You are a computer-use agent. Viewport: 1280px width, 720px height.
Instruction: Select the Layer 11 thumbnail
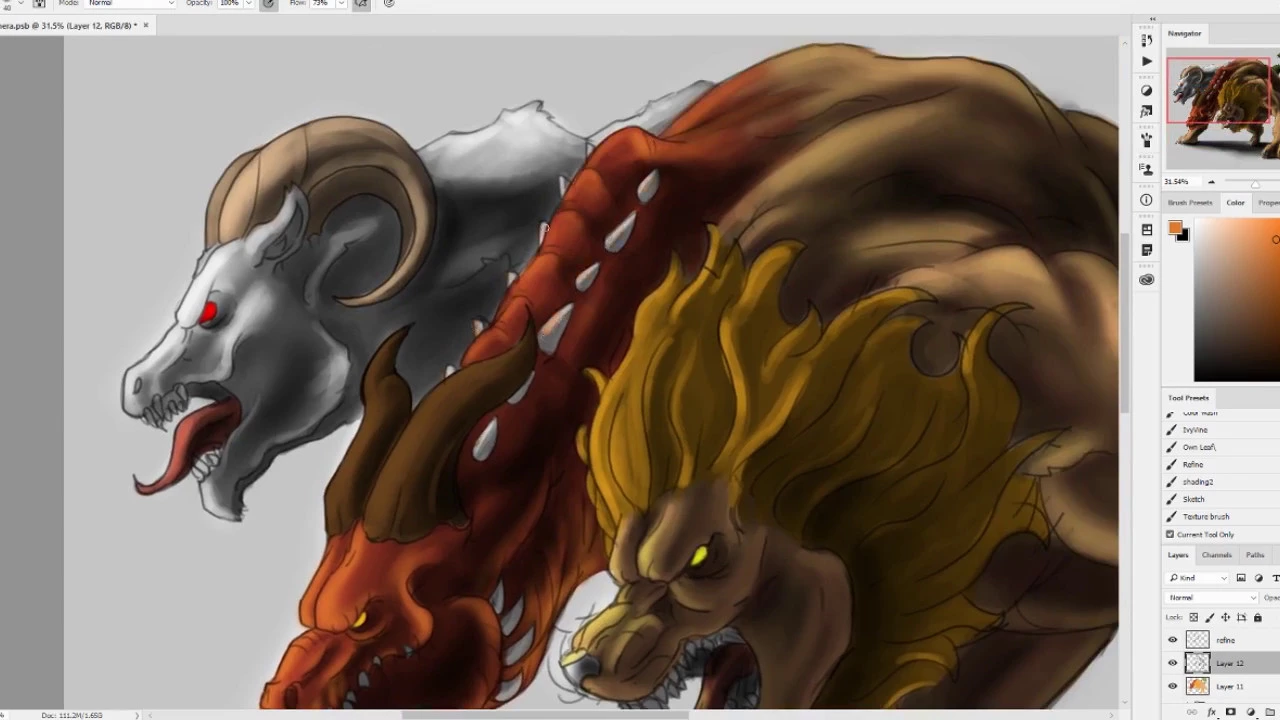point(1197,686)
